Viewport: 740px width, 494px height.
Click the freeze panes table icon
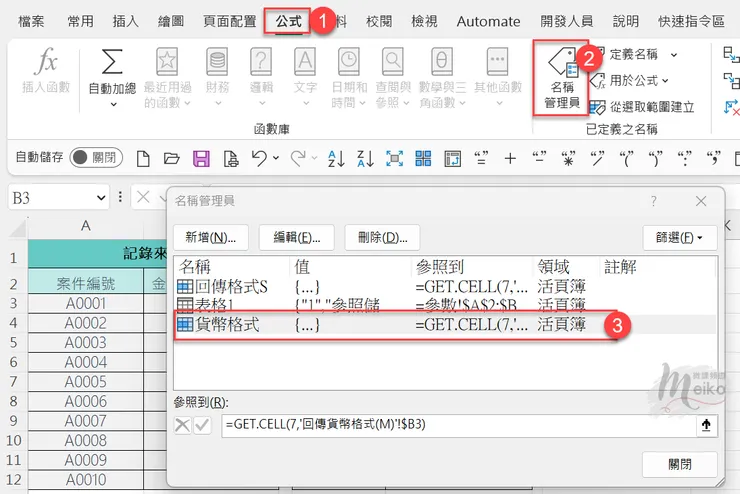tap(452, 159)
